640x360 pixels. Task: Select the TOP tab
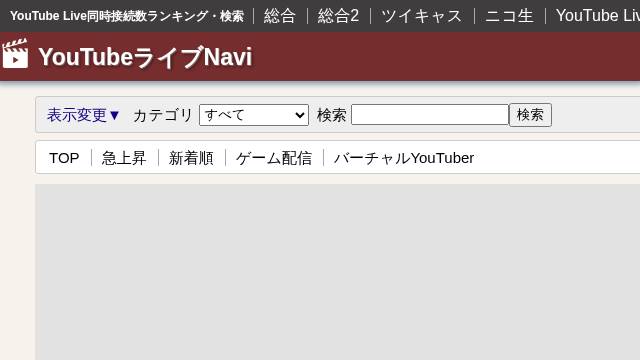[x=64, y=158]
